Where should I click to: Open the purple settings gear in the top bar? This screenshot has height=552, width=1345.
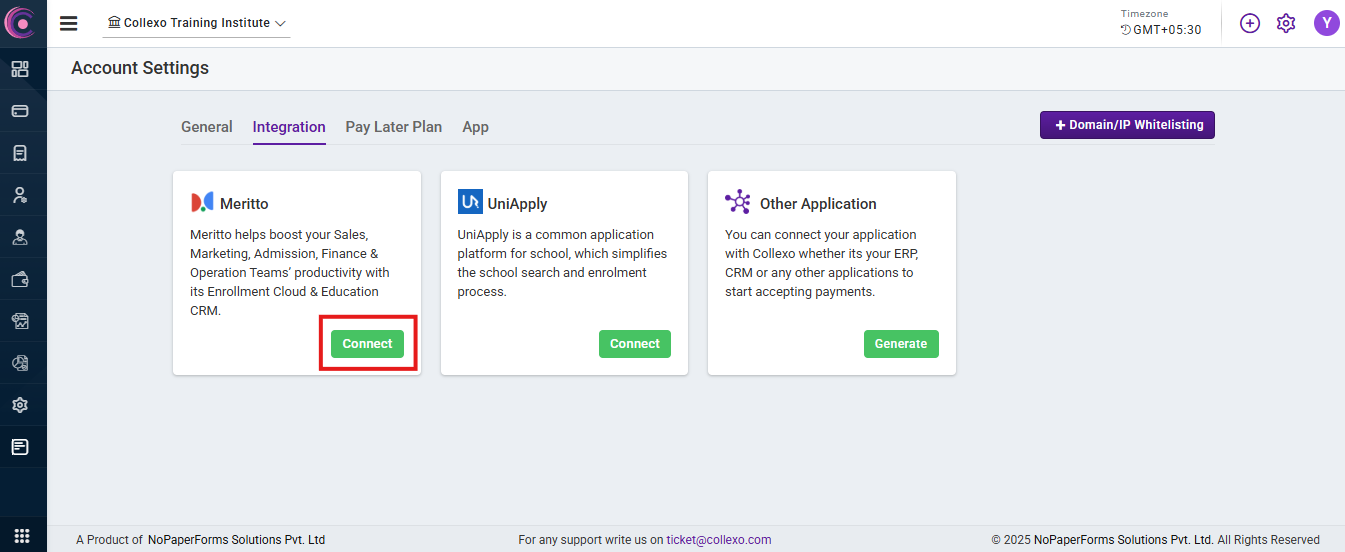point(1286,23)
